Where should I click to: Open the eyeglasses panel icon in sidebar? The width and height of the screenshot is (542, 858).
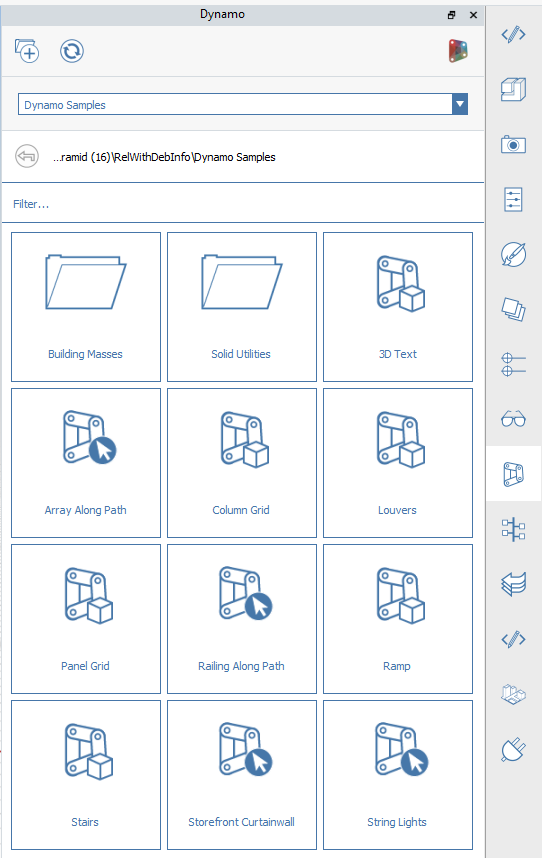[513, 419]
